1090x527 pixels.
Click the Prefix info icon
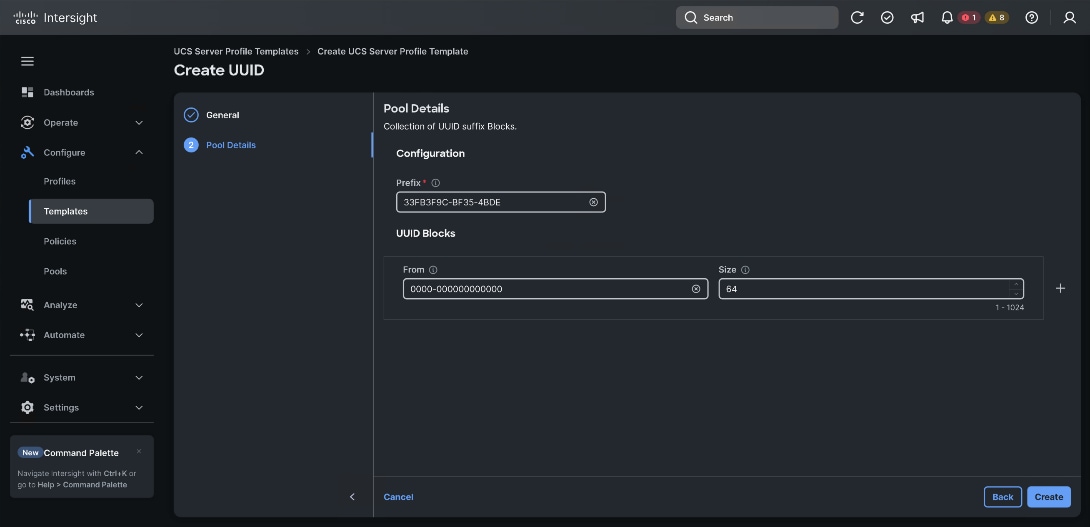tap(436, 183)
